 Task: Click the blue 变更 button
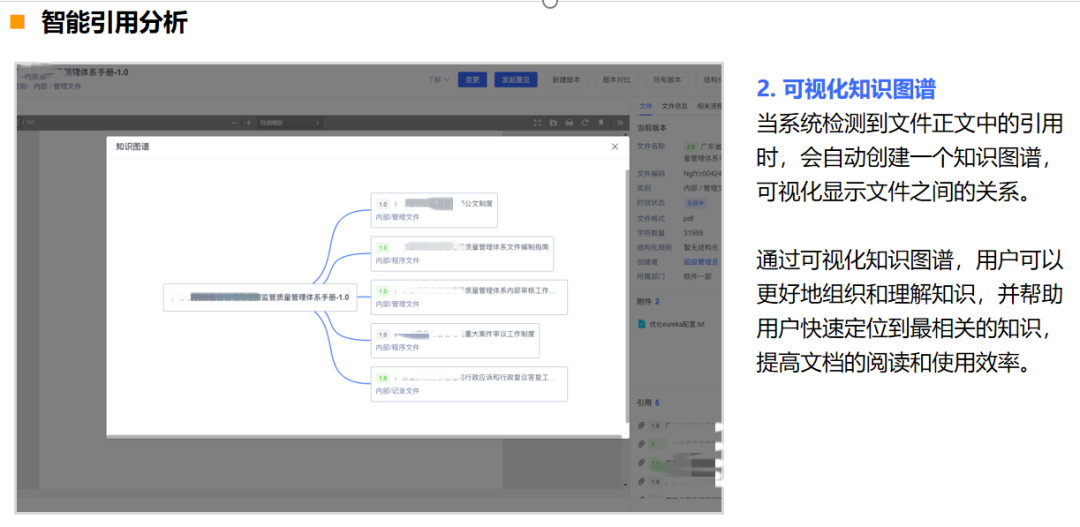(472, 79)
